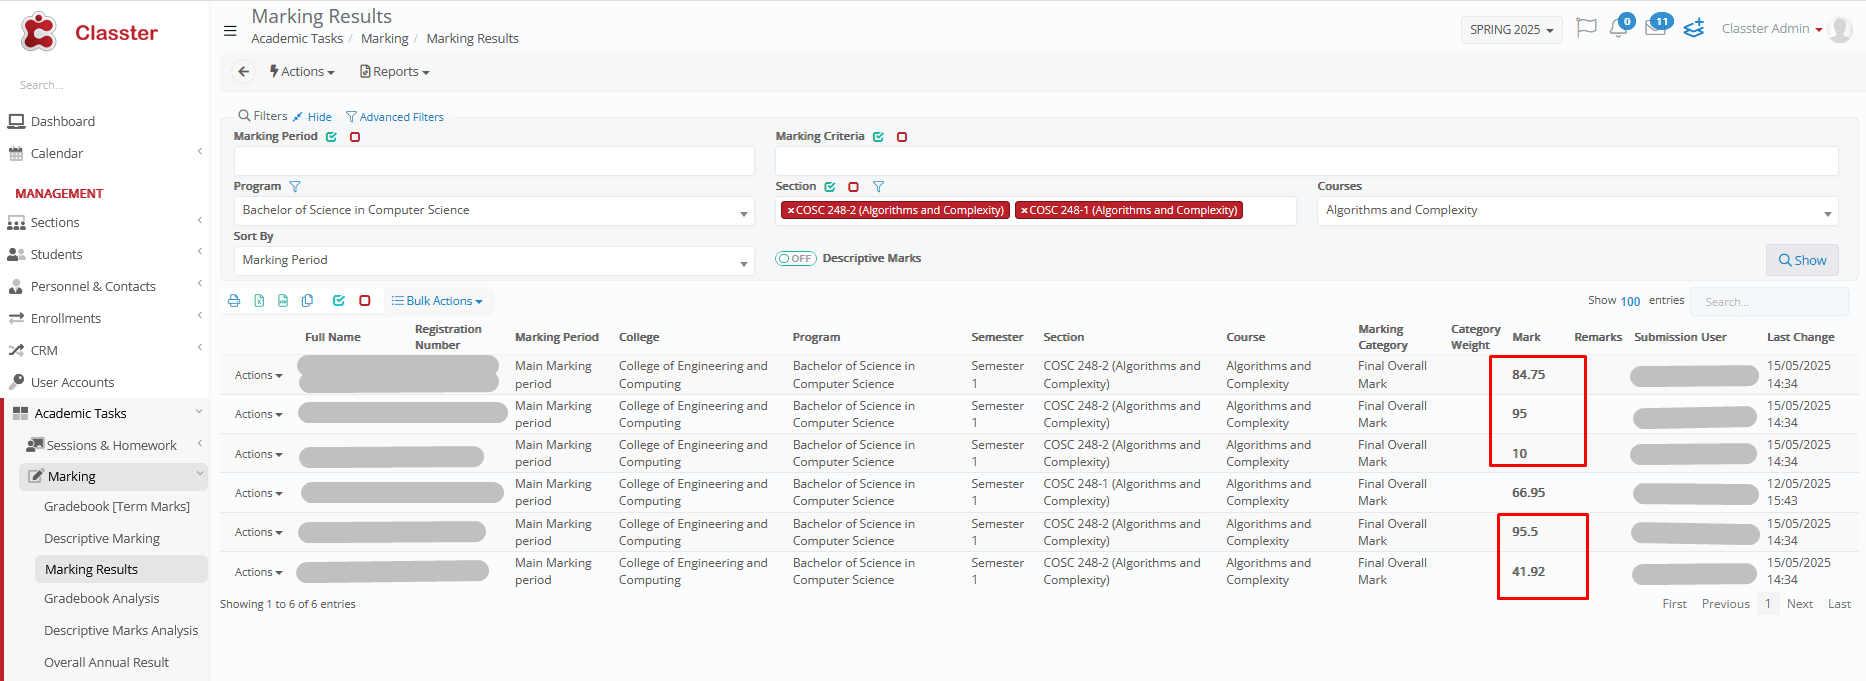The image size is (1866, 681).
Task: Open Actions for the 84.75 mark row
Action: pos(258,376)
